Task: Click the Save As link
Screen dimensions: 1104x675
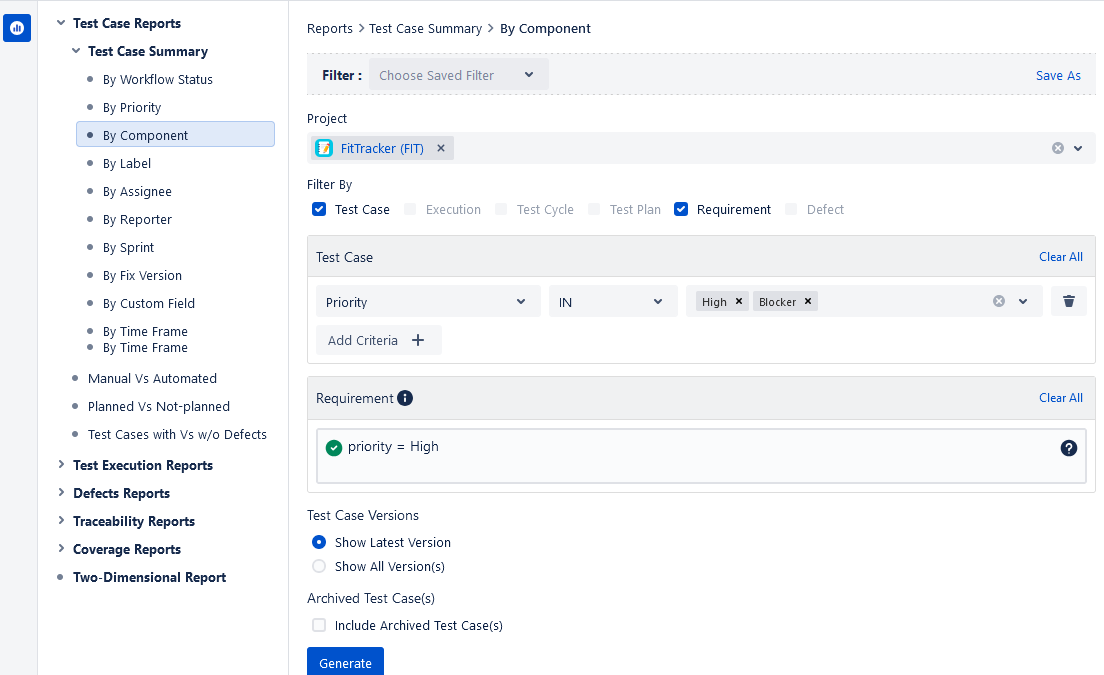Action: 1058,75
